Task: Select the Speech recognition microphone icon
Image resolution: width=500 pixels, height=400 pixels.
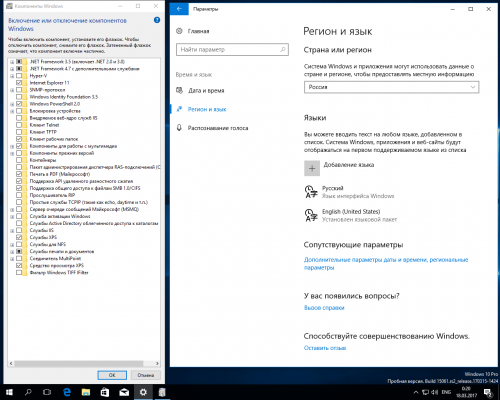Action: (x=179, y=128)
